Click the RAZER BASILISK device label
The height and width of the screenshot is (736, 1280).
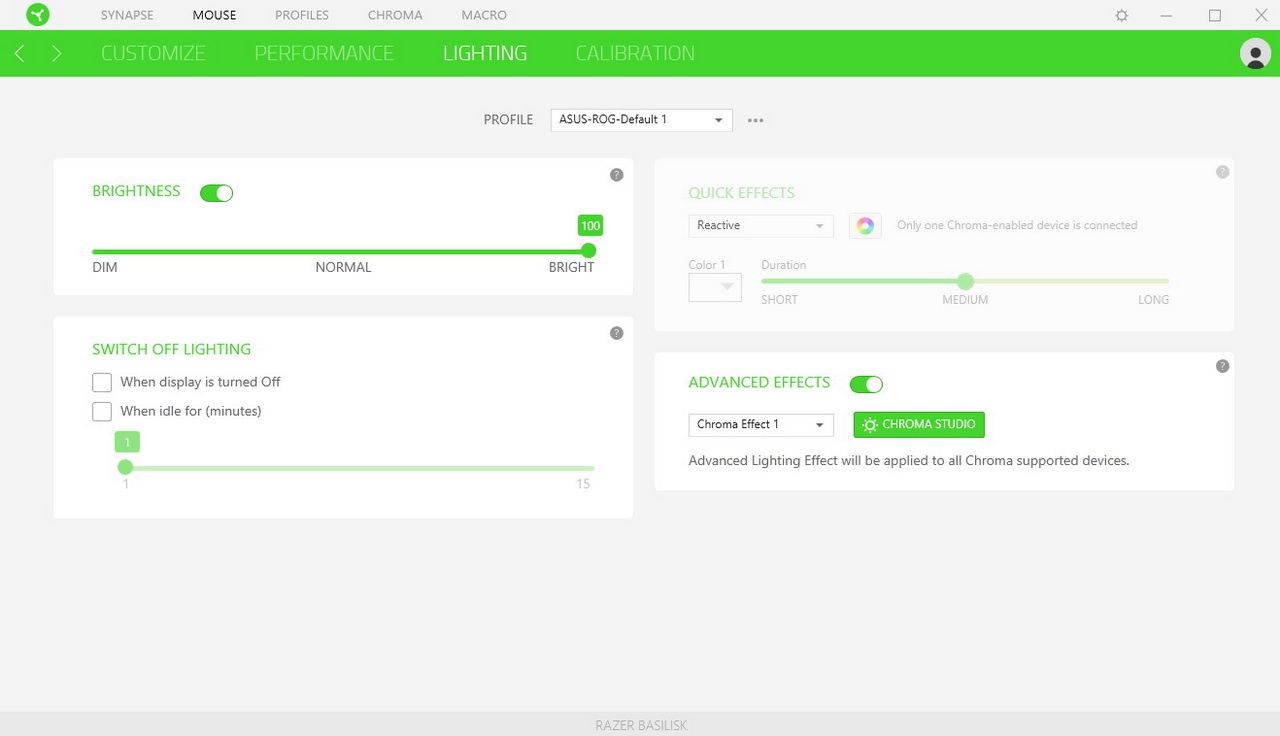coord(641,725)
